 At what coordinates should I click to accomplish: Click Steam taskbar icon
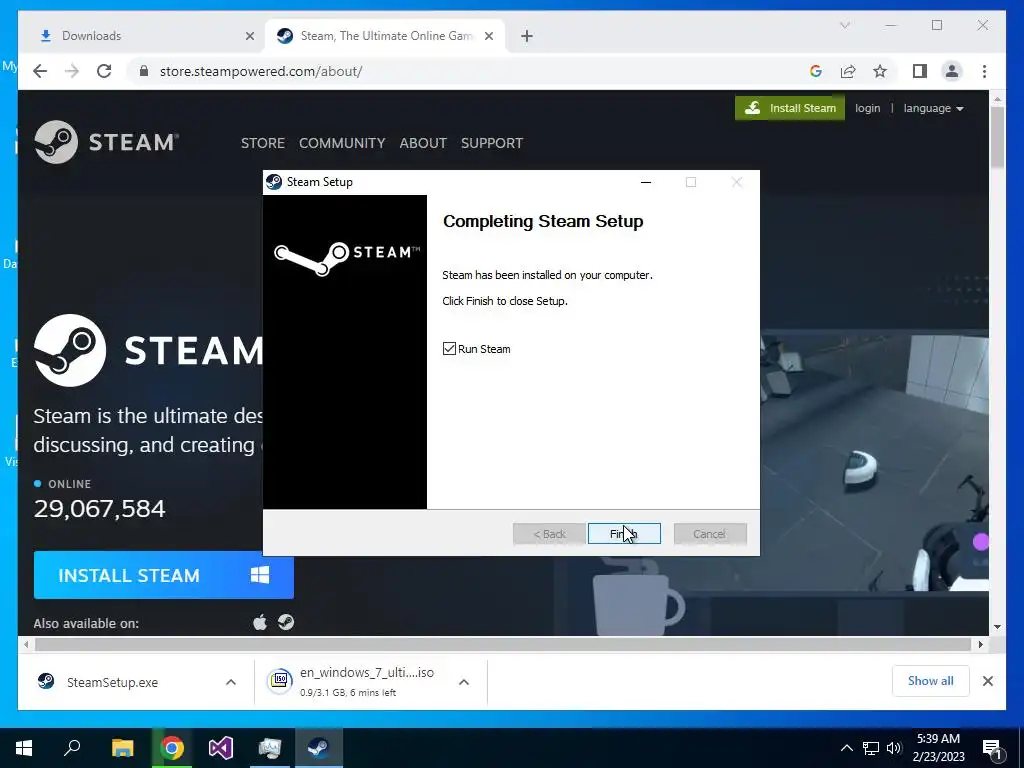319,748
